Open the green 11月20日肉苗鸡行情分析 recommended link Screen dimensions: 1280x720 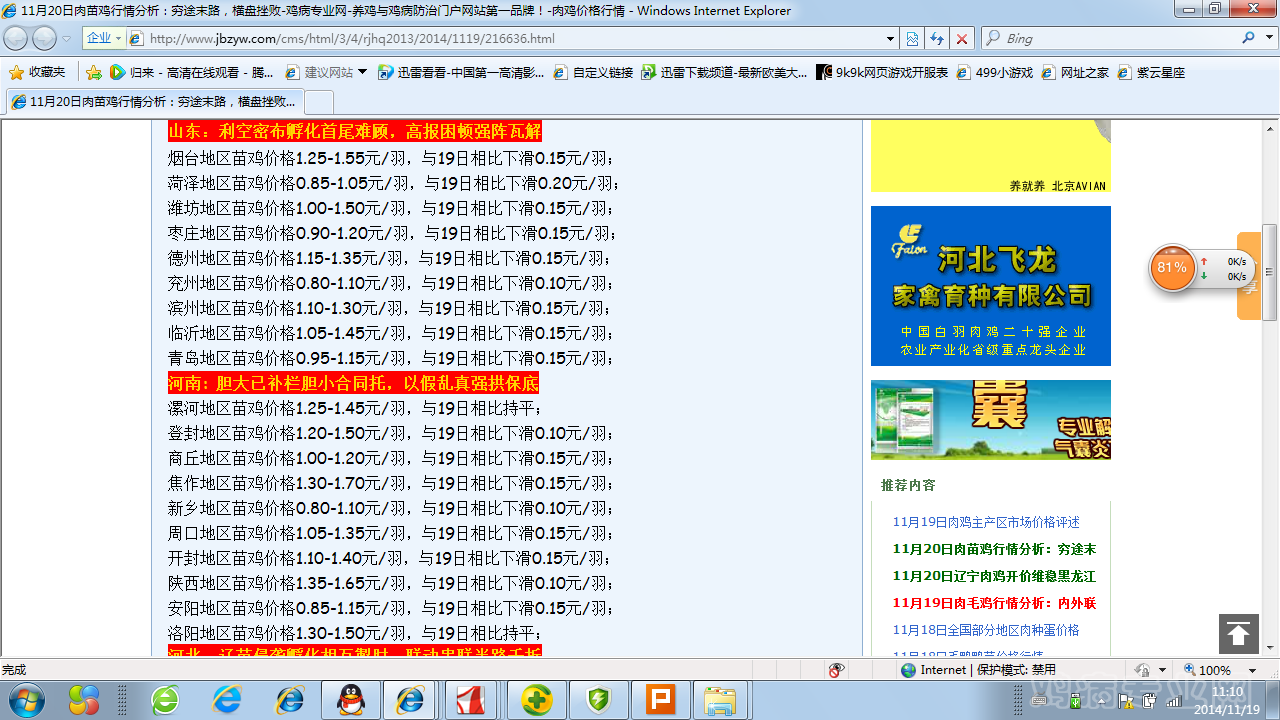pyautogui.click(x=994, y=549)
